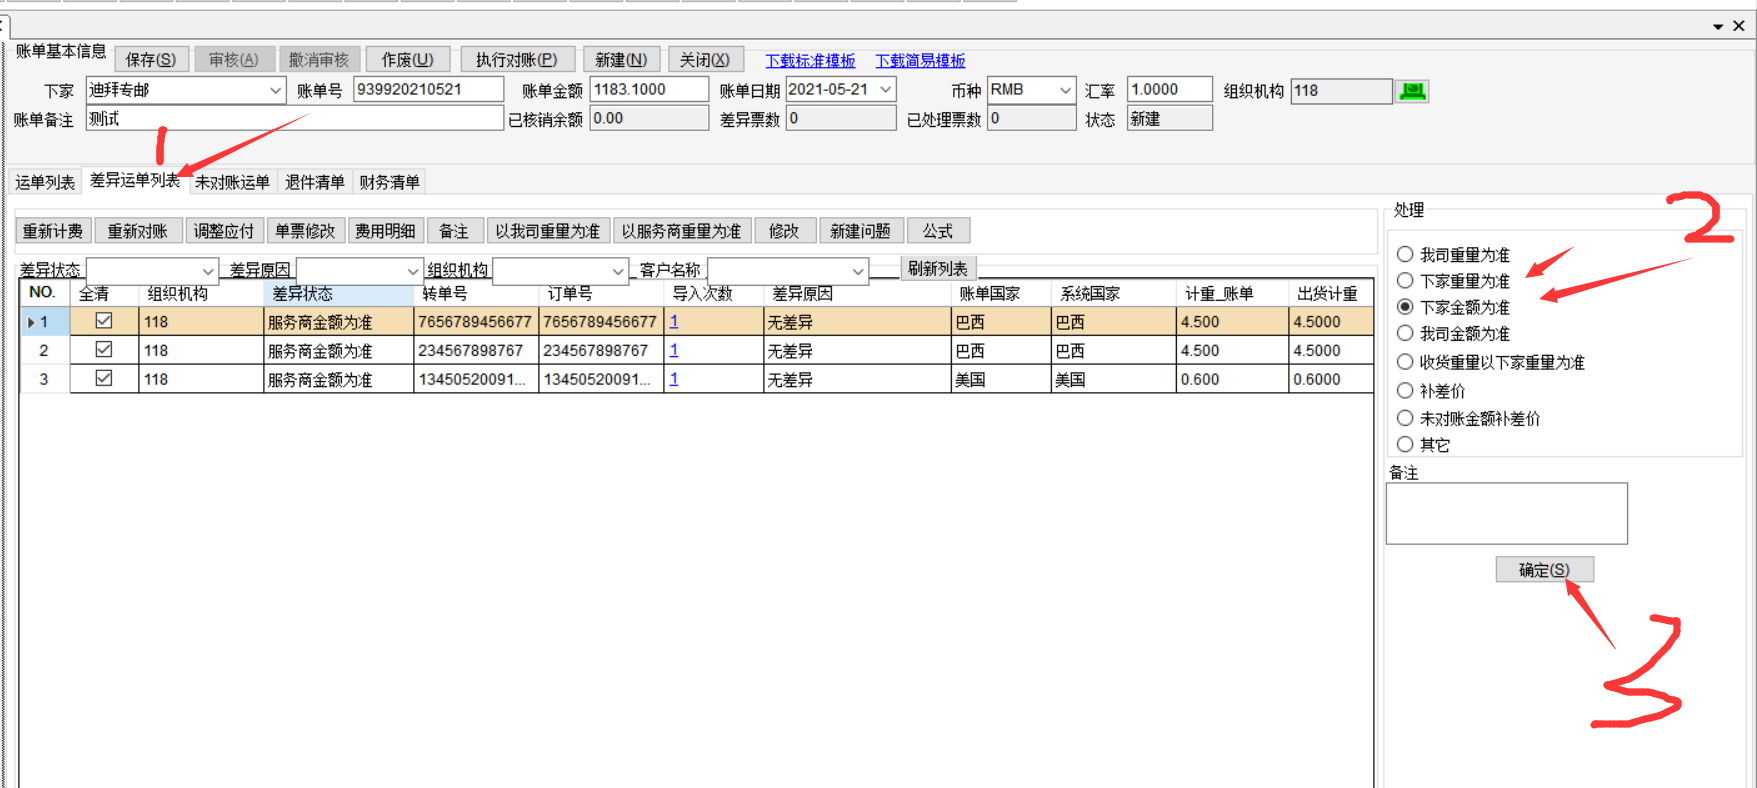The width and height of the screenshot is (1757, 788).
Task: Choose the 补差价 radio option
Action: coord(1405,391)
